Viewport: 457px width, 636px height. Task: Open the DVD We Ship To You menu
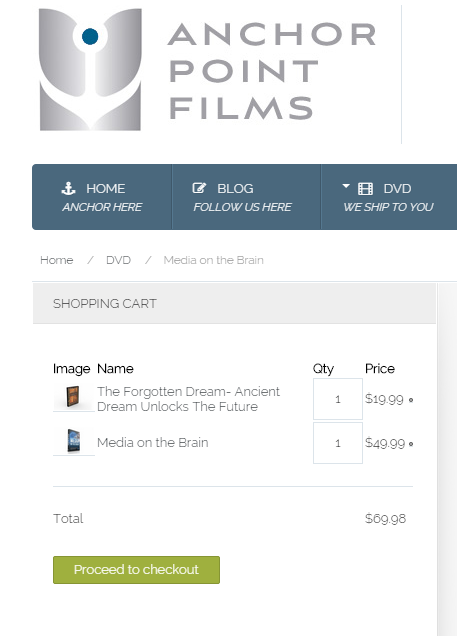(x=389, y=197)
